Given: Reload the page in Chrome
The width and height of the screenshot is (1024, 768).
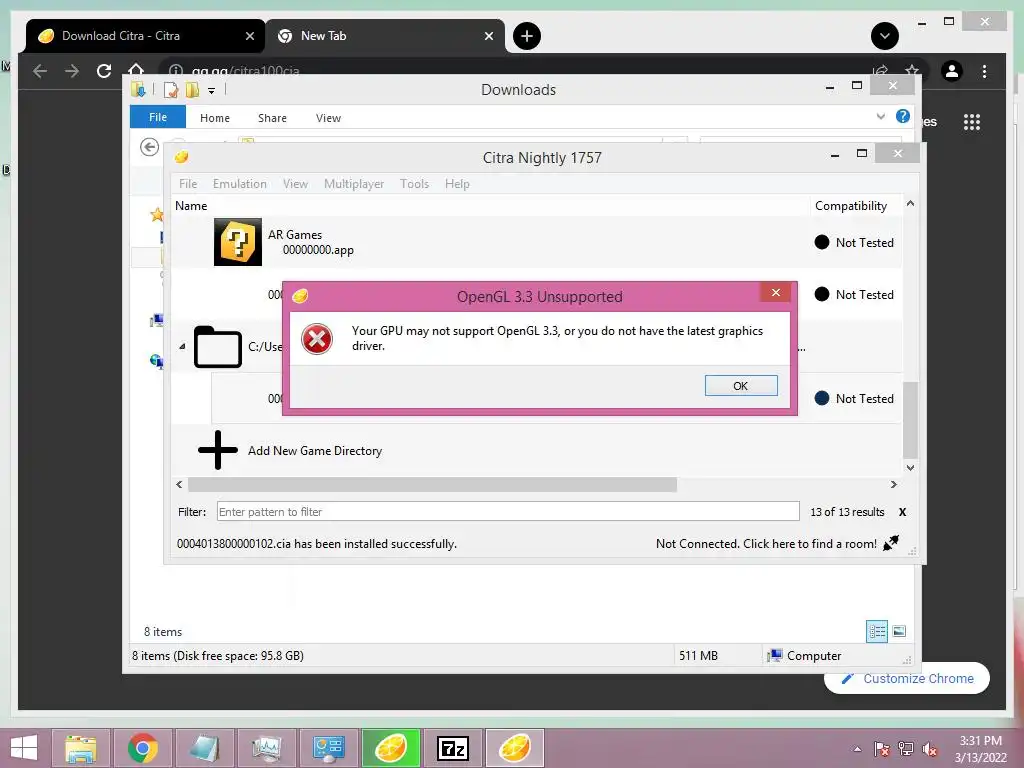Looking at the screenshot, I should (x=104, y=71).
